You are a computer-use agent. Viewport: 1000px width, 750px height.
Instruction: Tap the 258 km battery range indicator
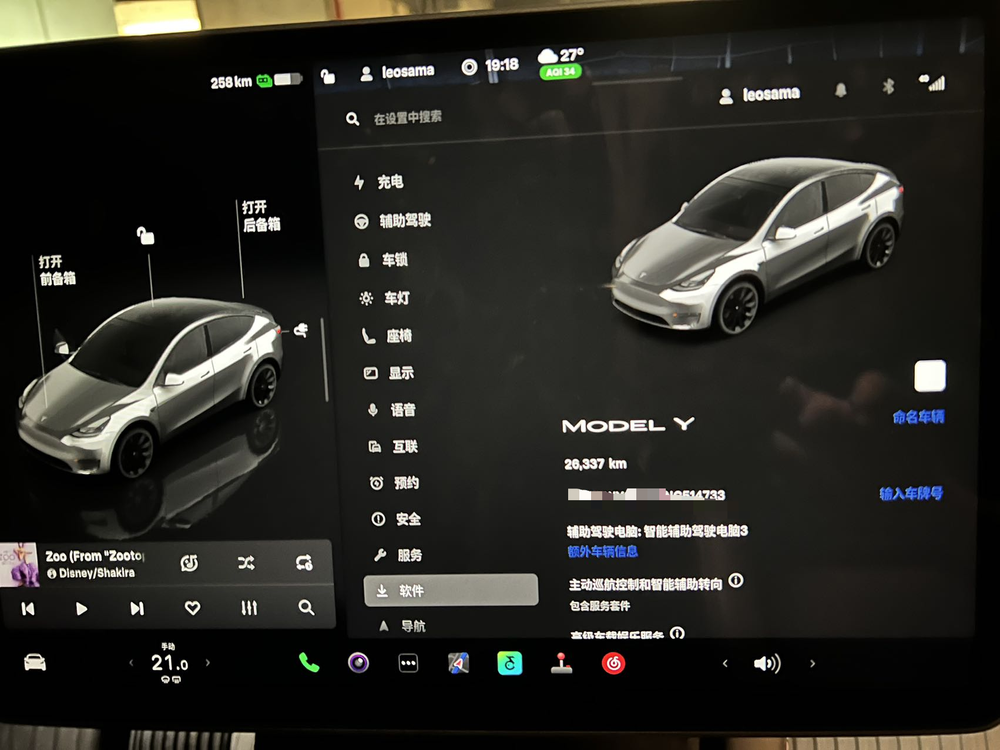pos(255,81)
